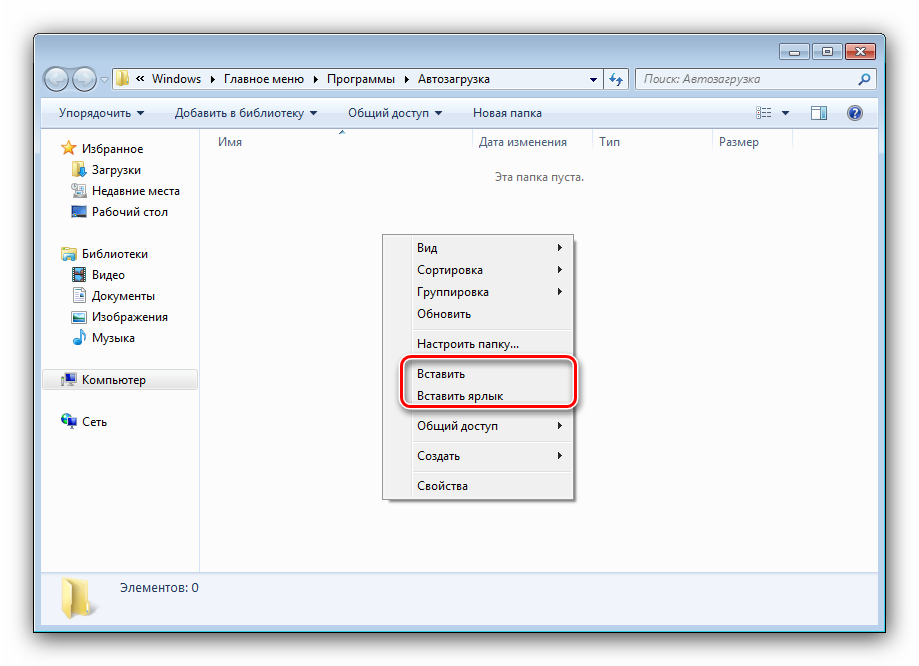Toggle the preview pane icon
The height and width of the screenshot is (666, 919).
click(819, 113)
